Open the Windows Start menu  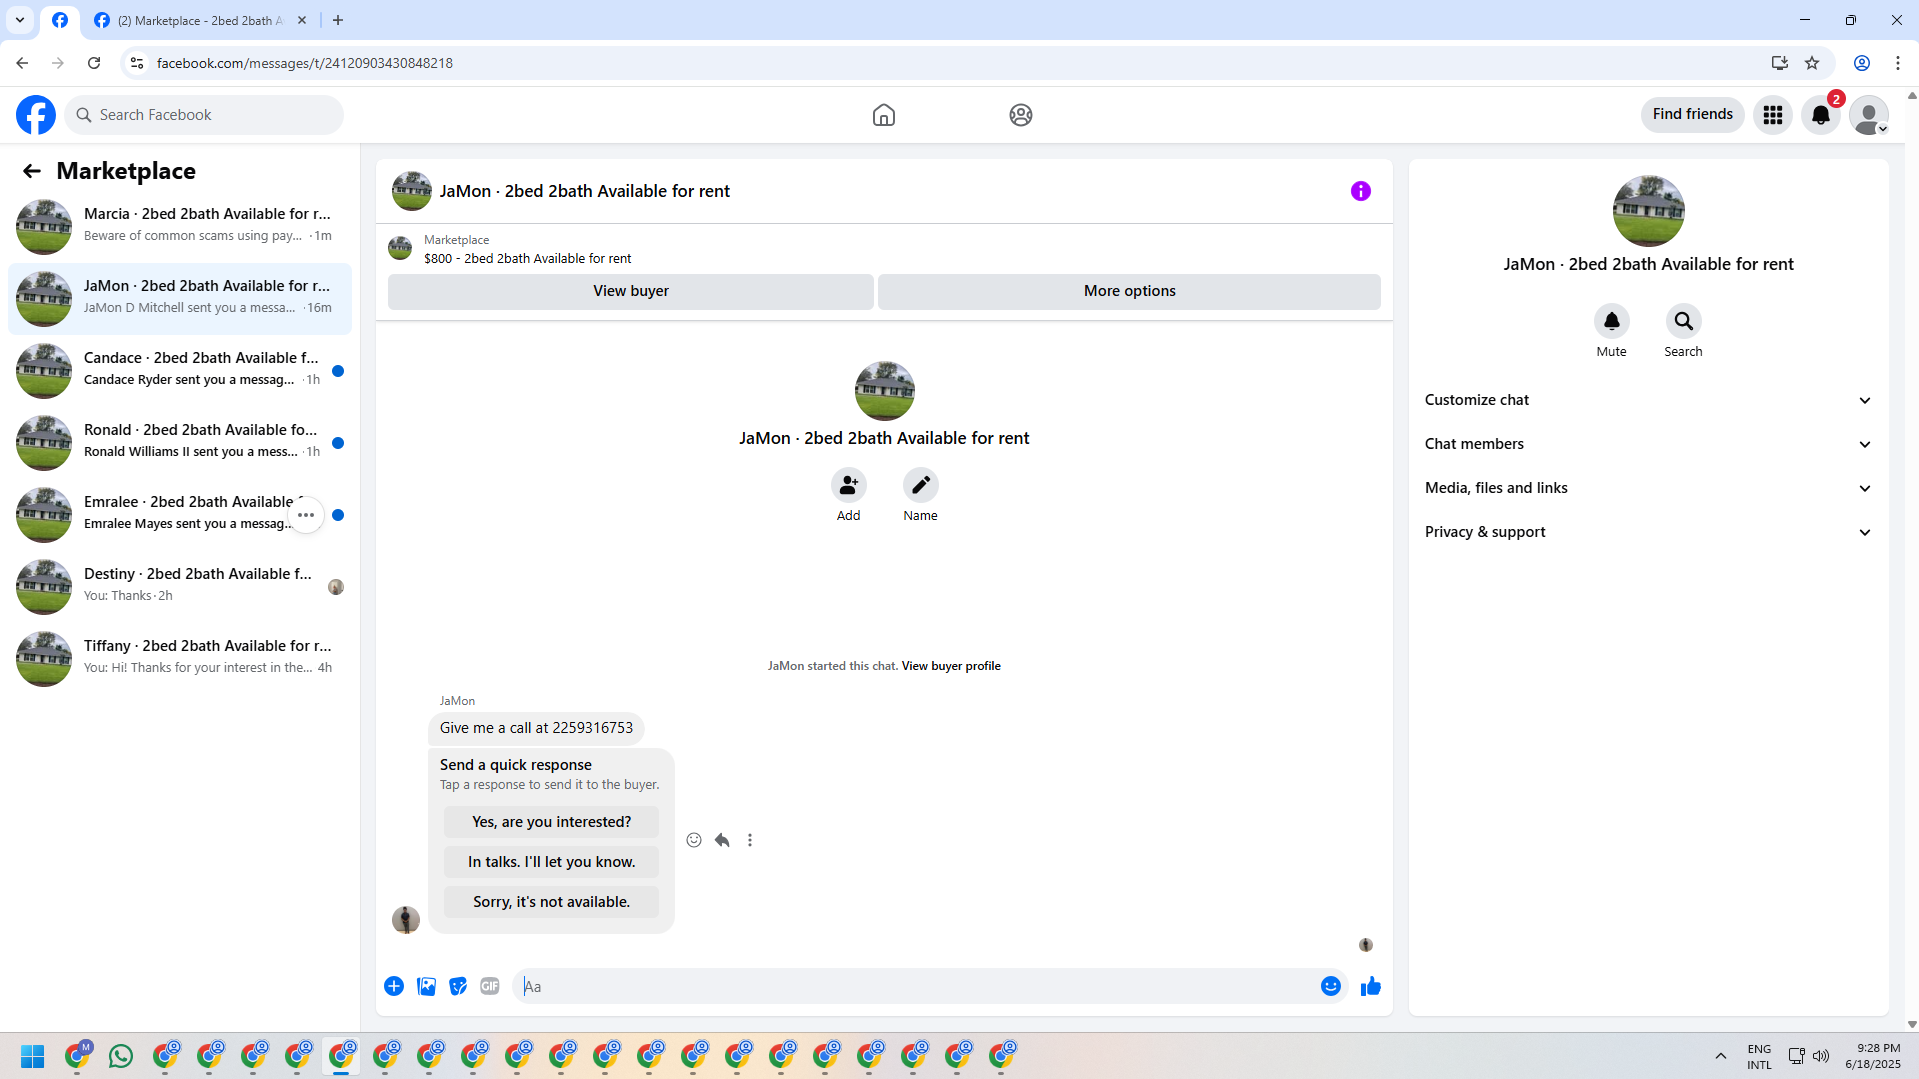(33, 1056)
